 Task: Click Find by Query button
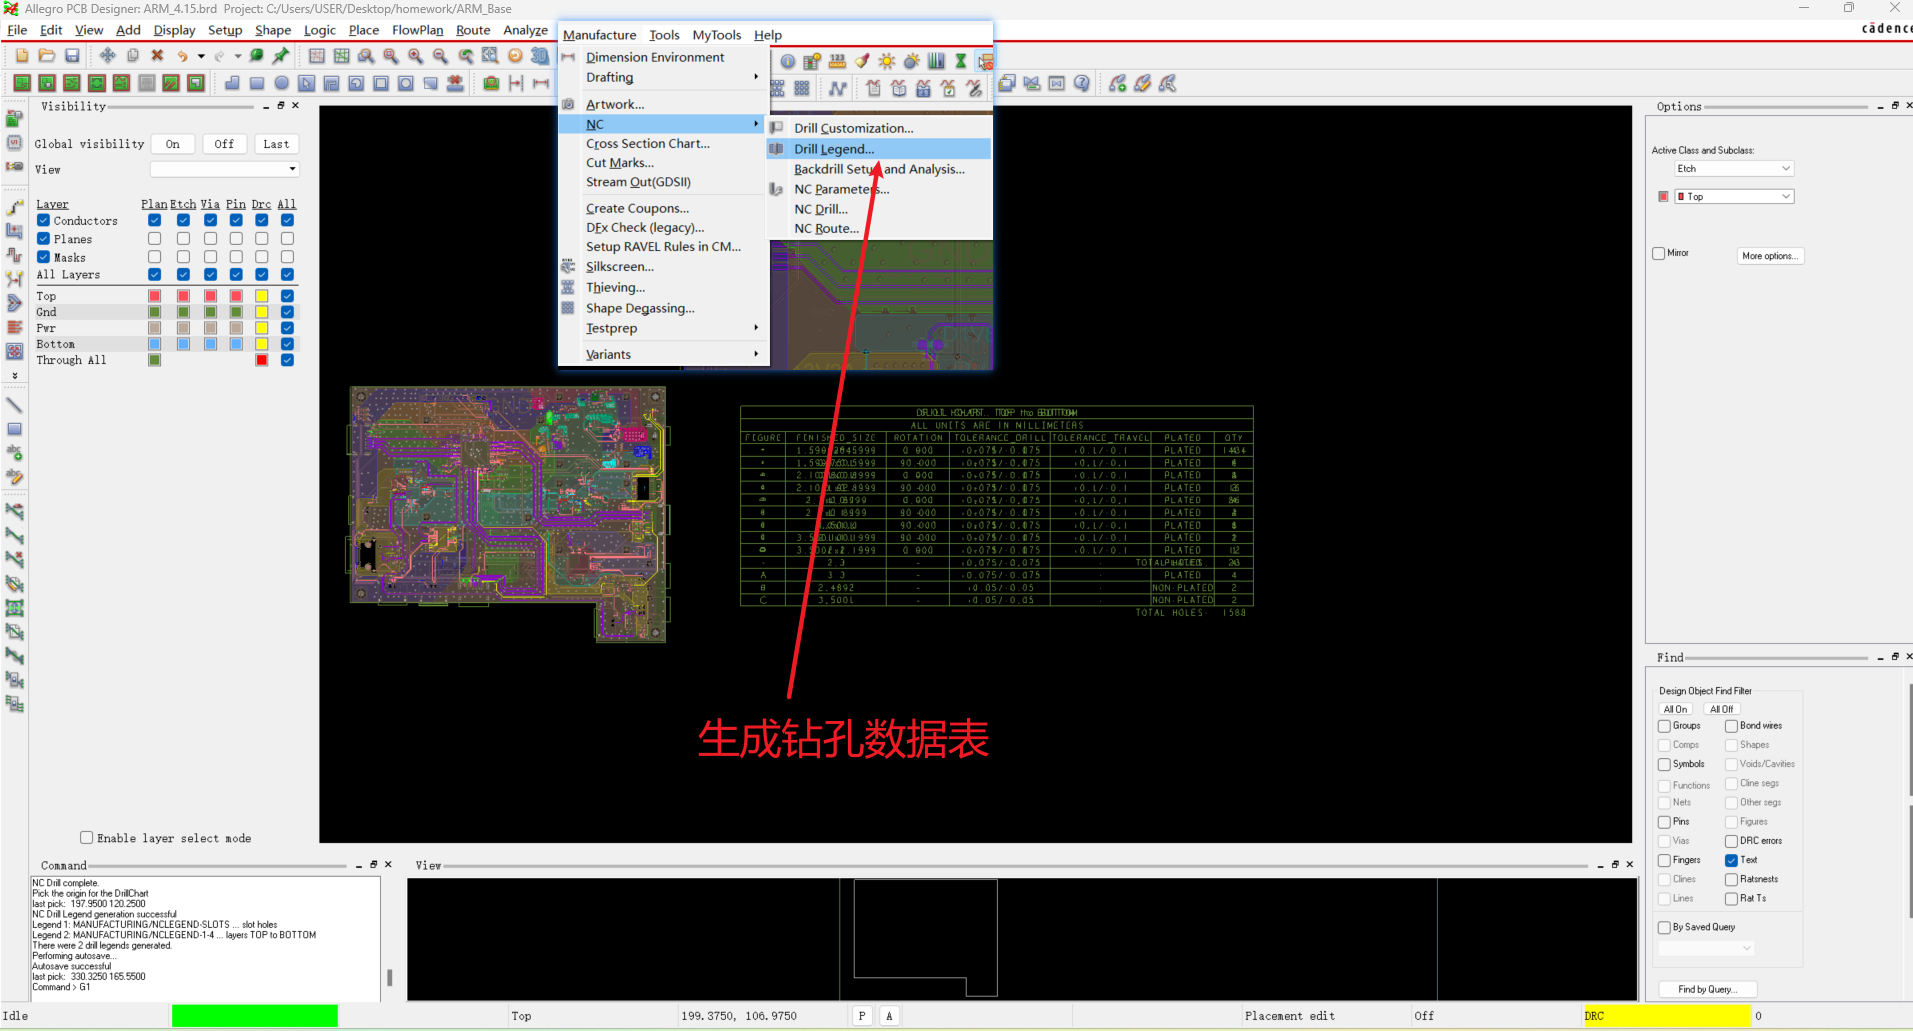(1707, 989)
